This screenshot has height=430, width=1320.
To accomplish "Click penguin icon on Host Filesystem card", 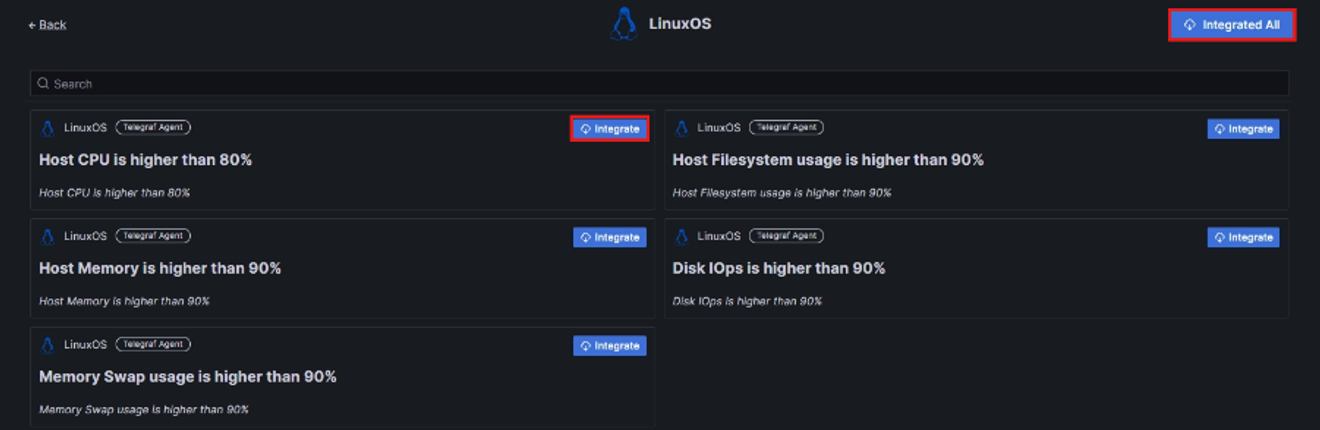I will [681, 128].
